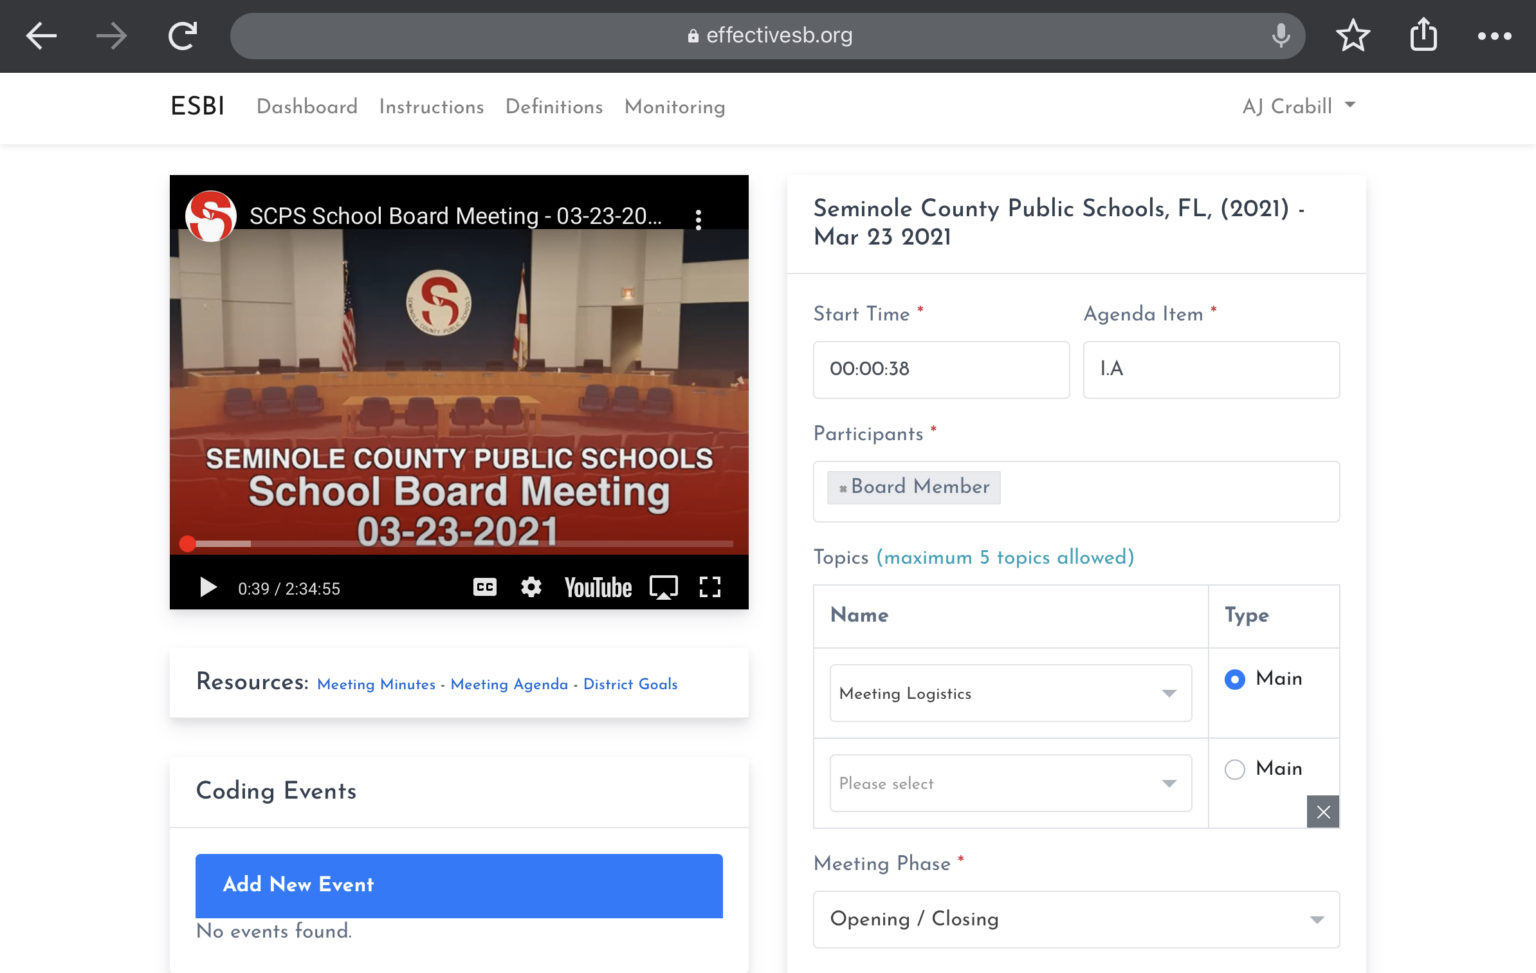Play the YouTube video
This screenshot has height=973, width=1536.
208,587
